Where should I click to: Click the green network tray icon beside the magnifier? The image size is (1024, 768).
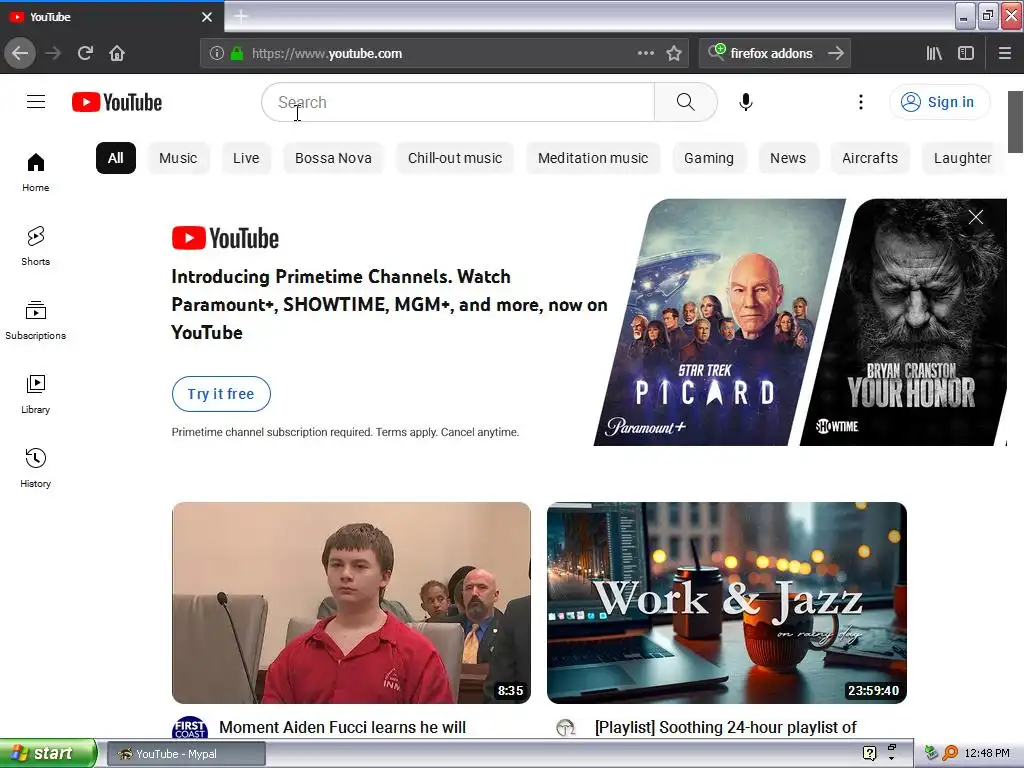tap(931, 753)
